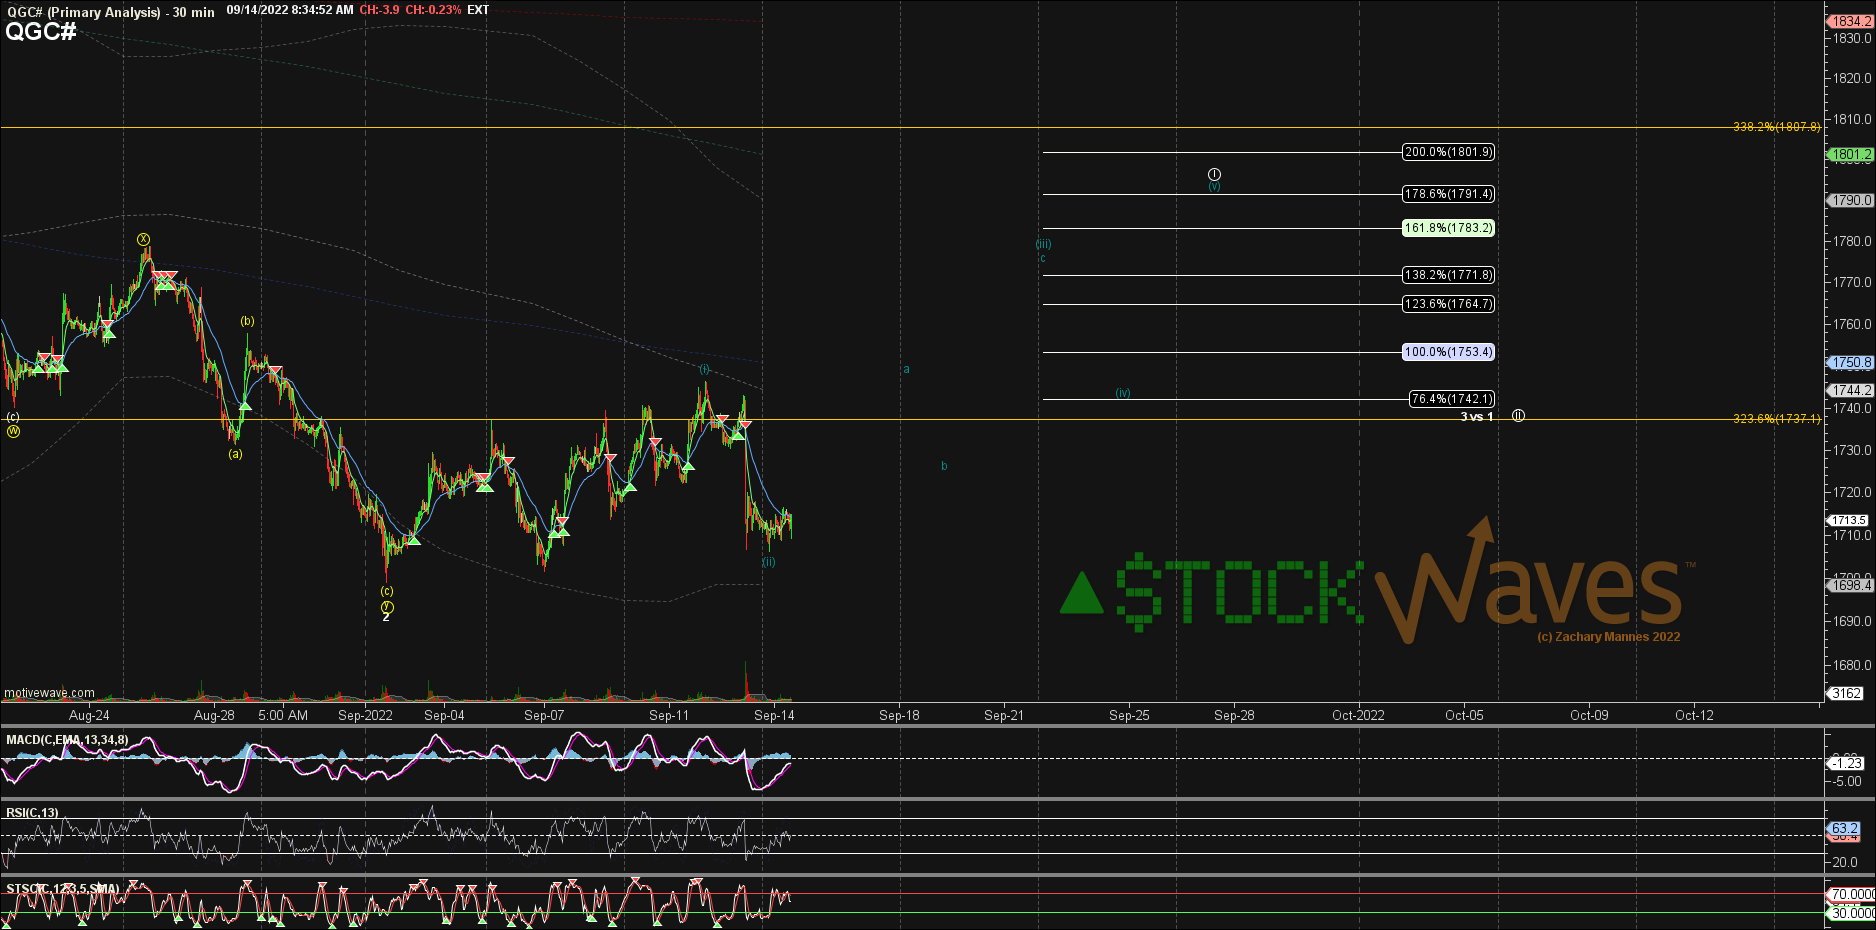The width and height of the screenshot is (1876, 930).
Task: Click the stochastic 70.0000 level tag
Action: pyautogui.click(x=1852, y=894)
